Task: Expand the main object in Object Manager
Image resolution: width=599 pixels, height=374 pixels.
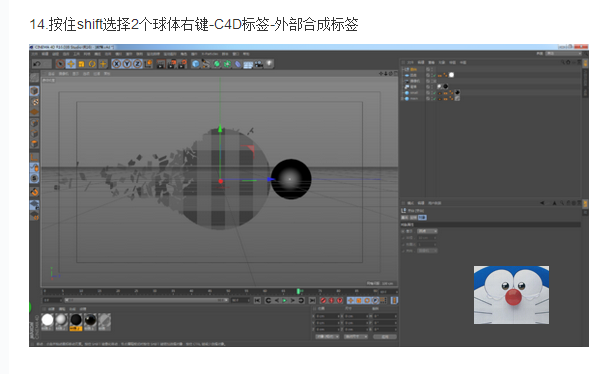Action: tap(402, 99)
